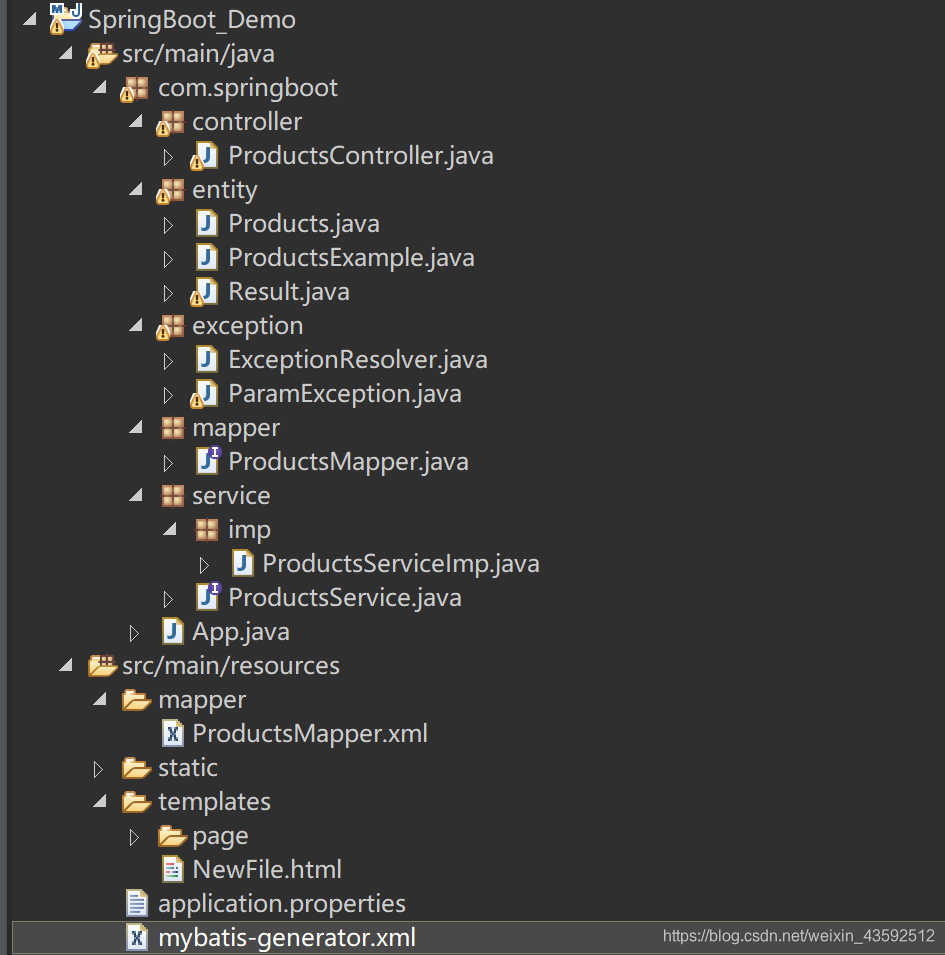The width and height of the screenshot is (945, 955).
Task: Click the ParamException.java file icon
Action: (x=204, y=394)
